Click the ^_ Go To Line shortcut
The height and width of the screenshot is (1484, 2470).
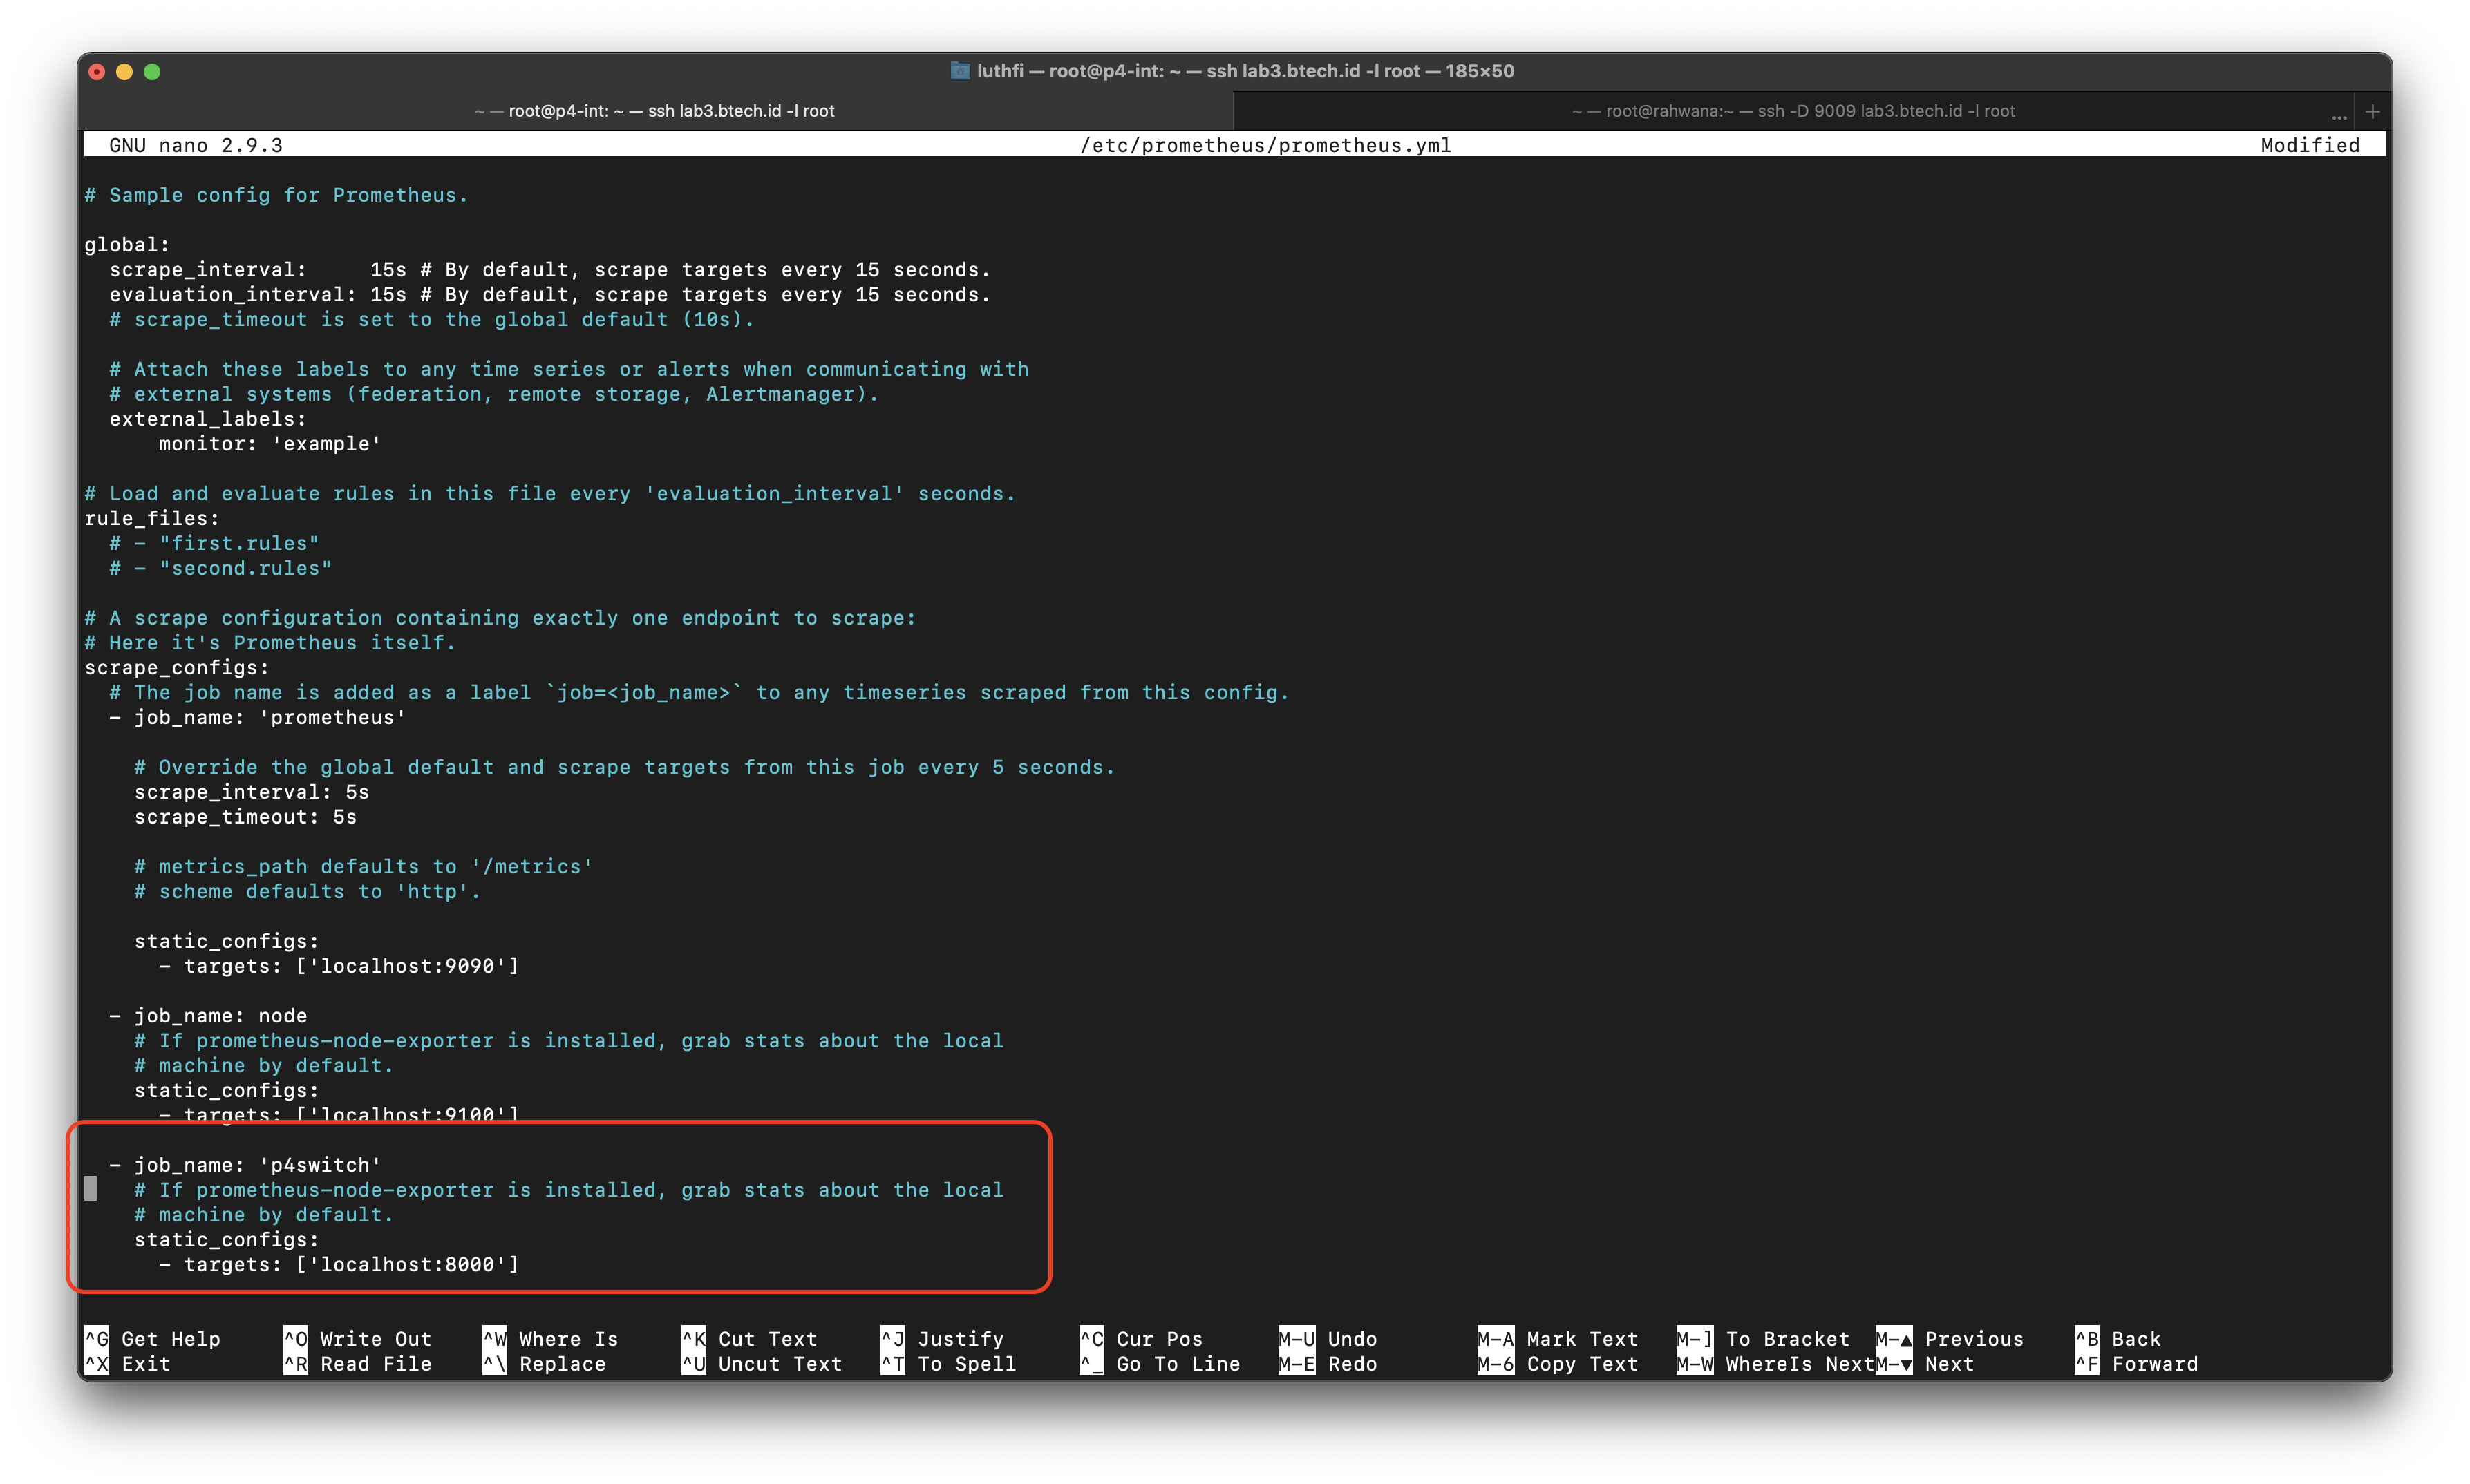1160,1364
